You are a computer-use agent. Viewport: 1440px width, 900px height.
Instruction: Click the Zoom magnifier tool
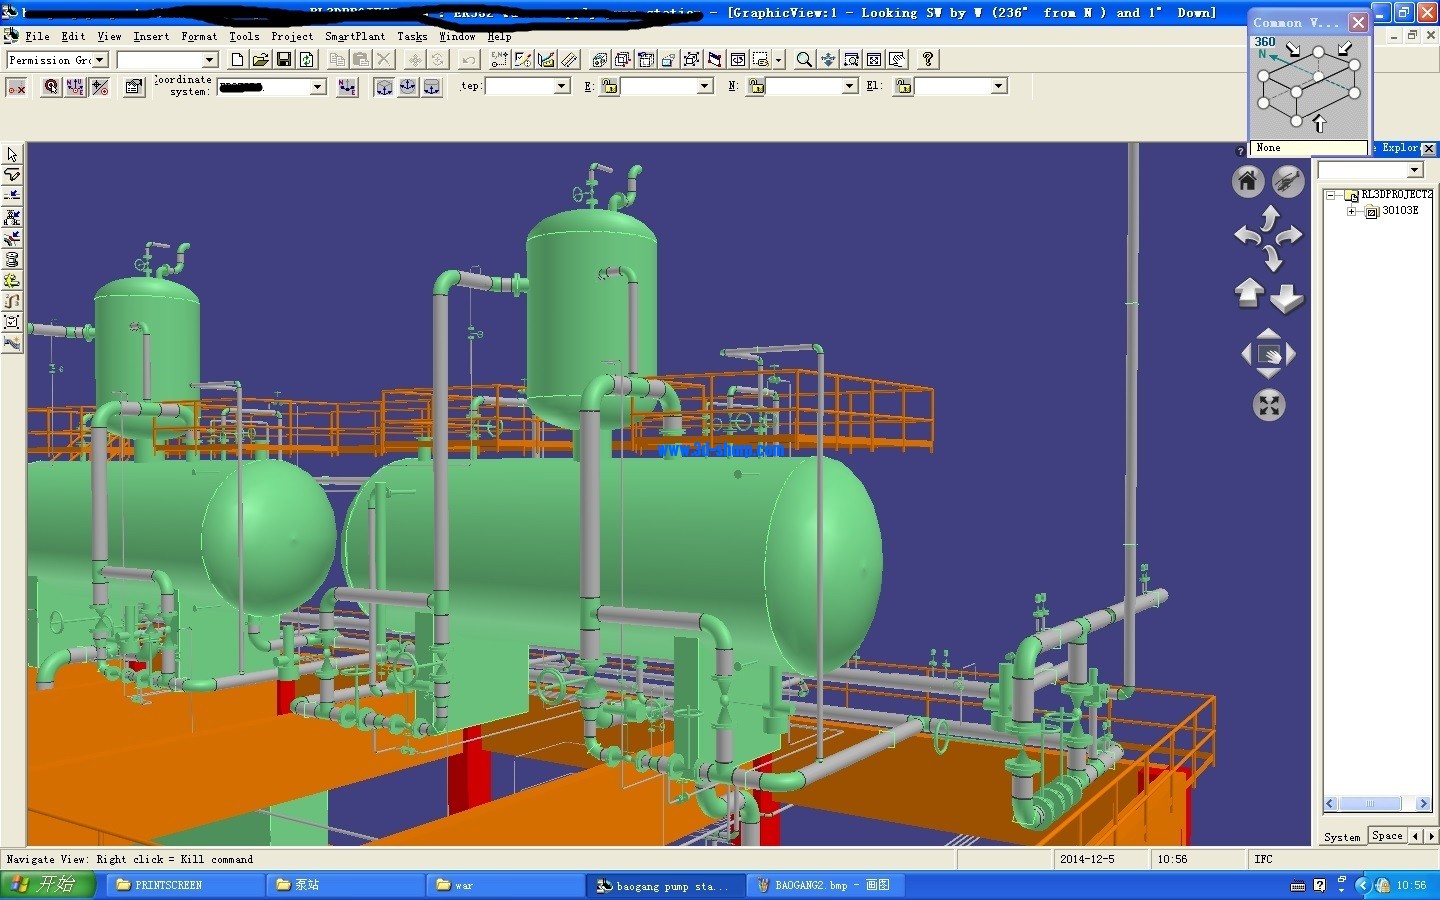click(804, 60)
